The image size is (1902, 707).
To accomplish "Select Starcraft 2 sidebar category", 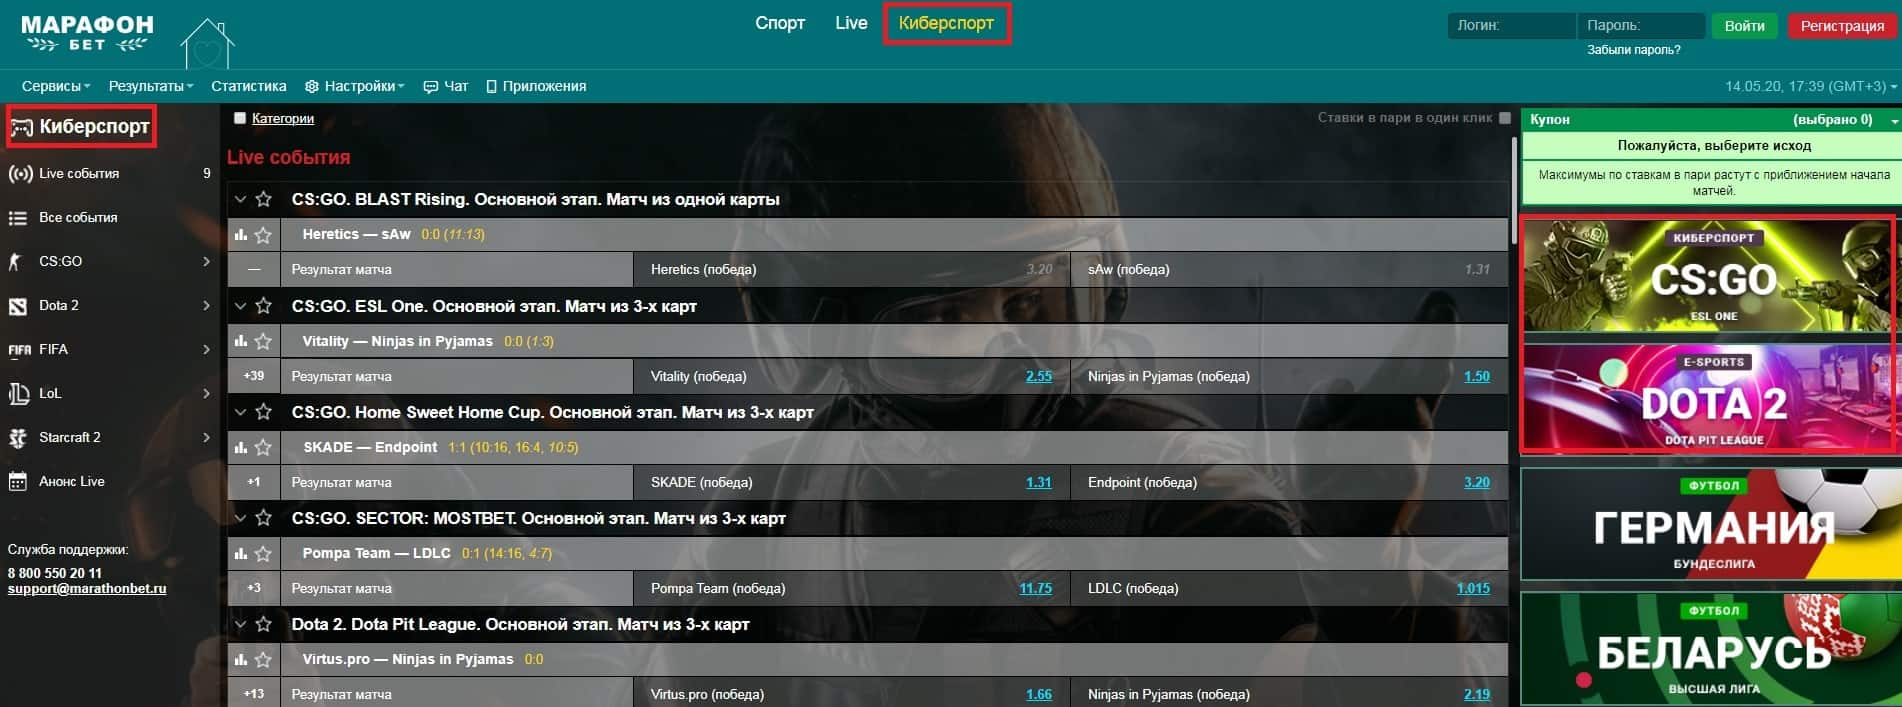I will pos(110,437).
